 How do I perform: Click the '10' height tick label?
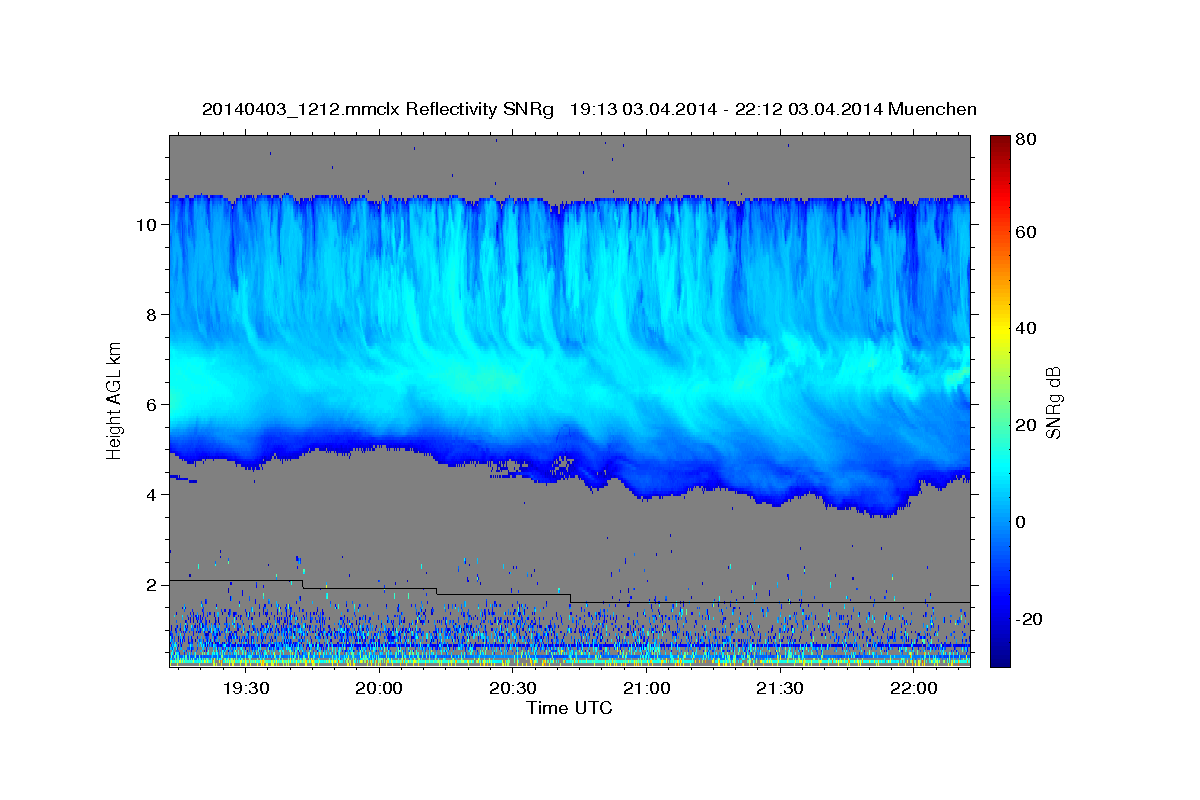point(148,224)
